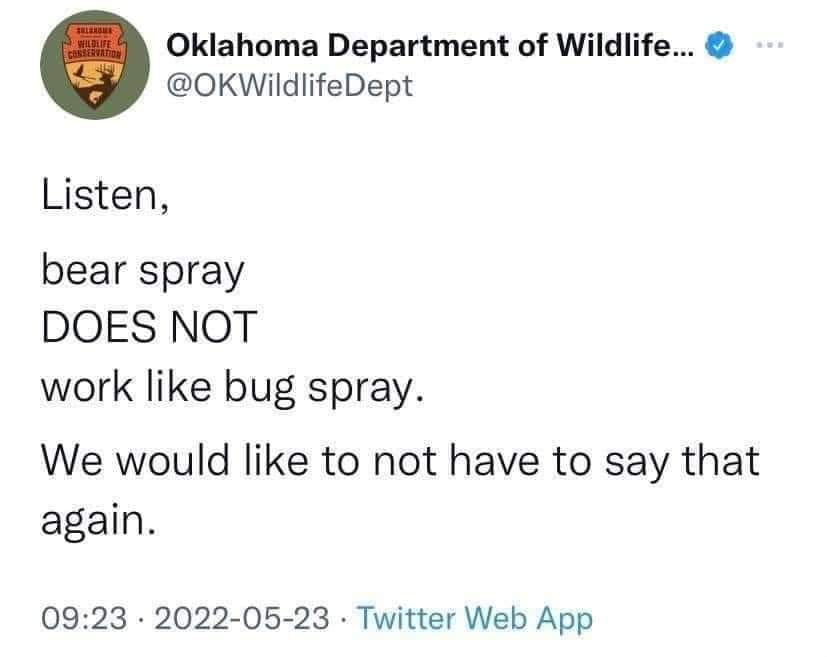Screen dimensions: 827x657
Task: Click the word "bug" in the tweet
Action: tap(260, 389)
